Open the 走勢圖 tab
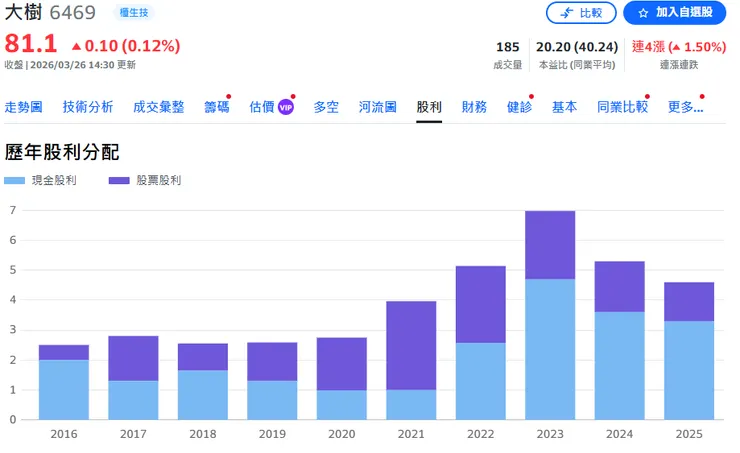 click(24, 107)
